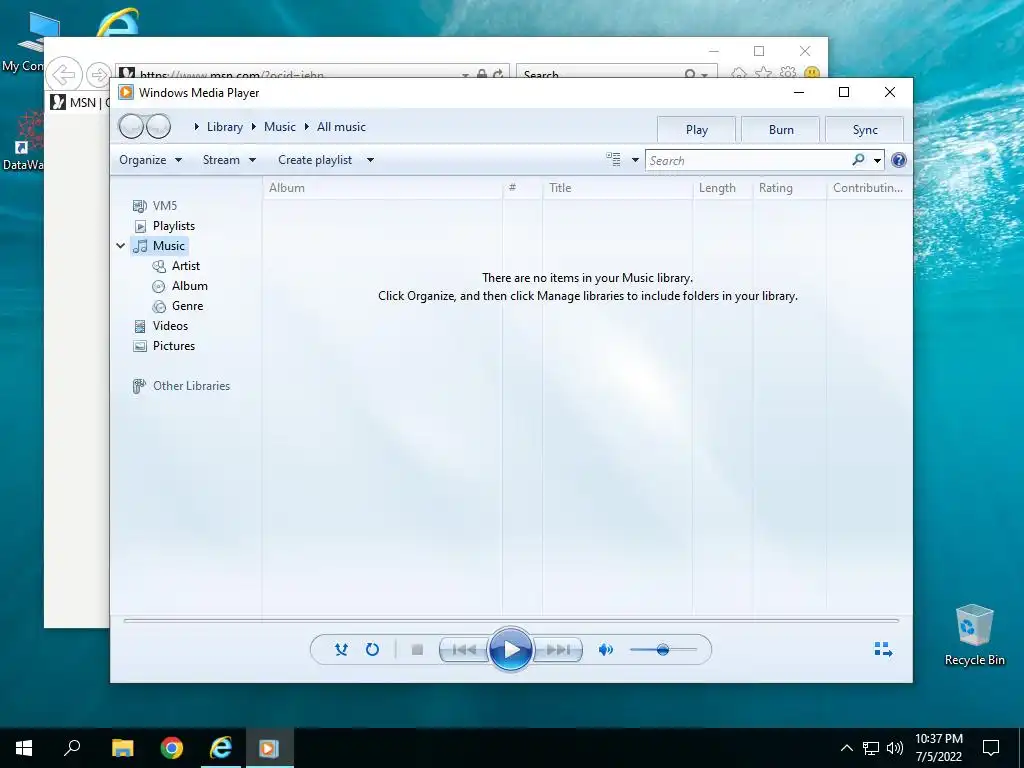Select Genre under Music
This screenshot has height=768, width=1024.
(178, 306)
